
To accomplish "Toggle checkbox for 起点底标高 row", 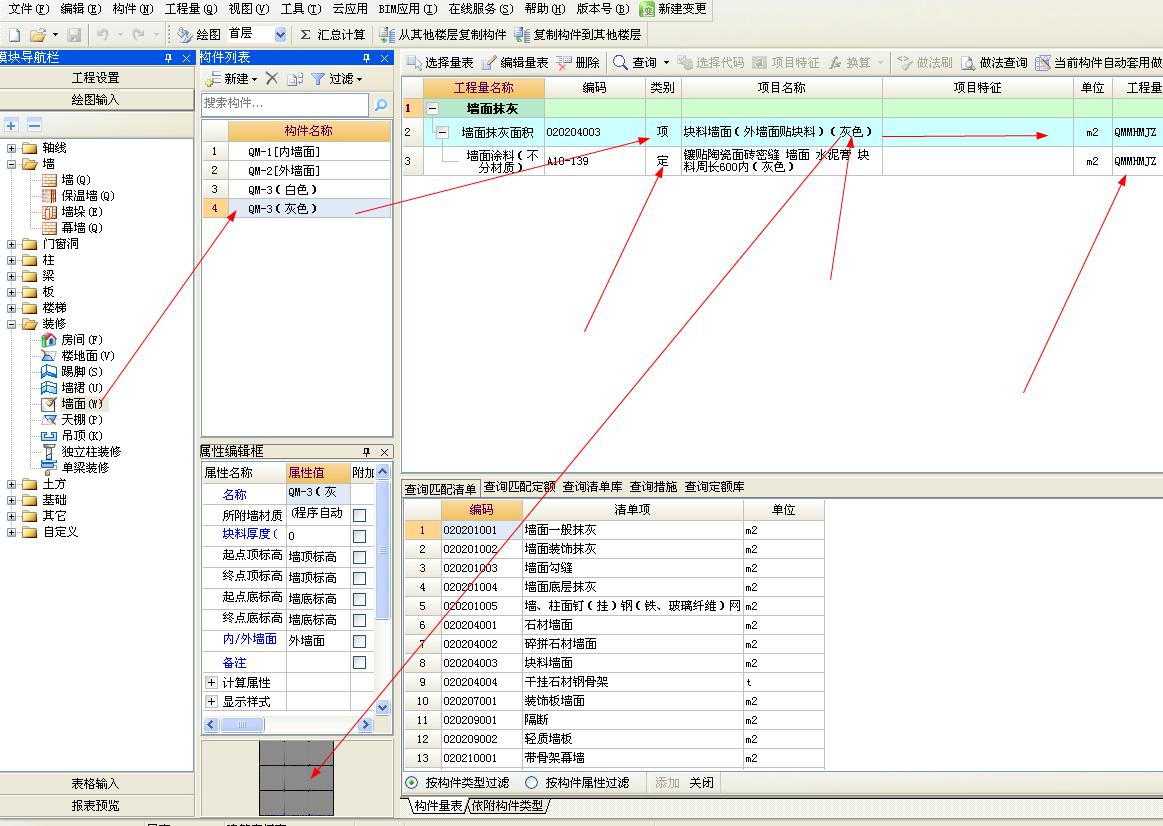I will [x=360, y=598].
